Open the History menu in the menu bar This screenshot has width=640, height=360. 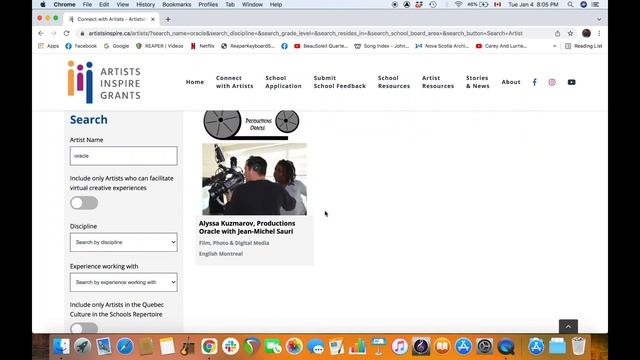[145, 4]
